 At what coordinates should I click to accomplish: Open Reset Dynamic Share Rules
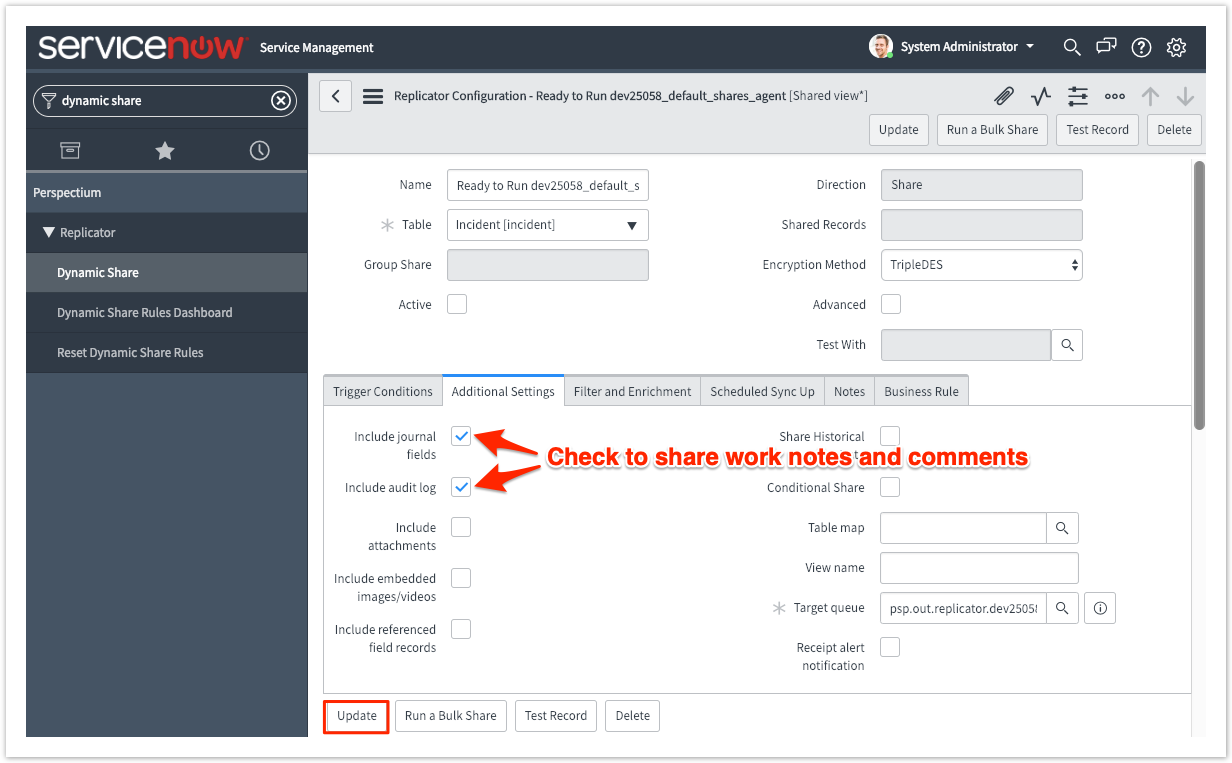[x=166, y=352]
